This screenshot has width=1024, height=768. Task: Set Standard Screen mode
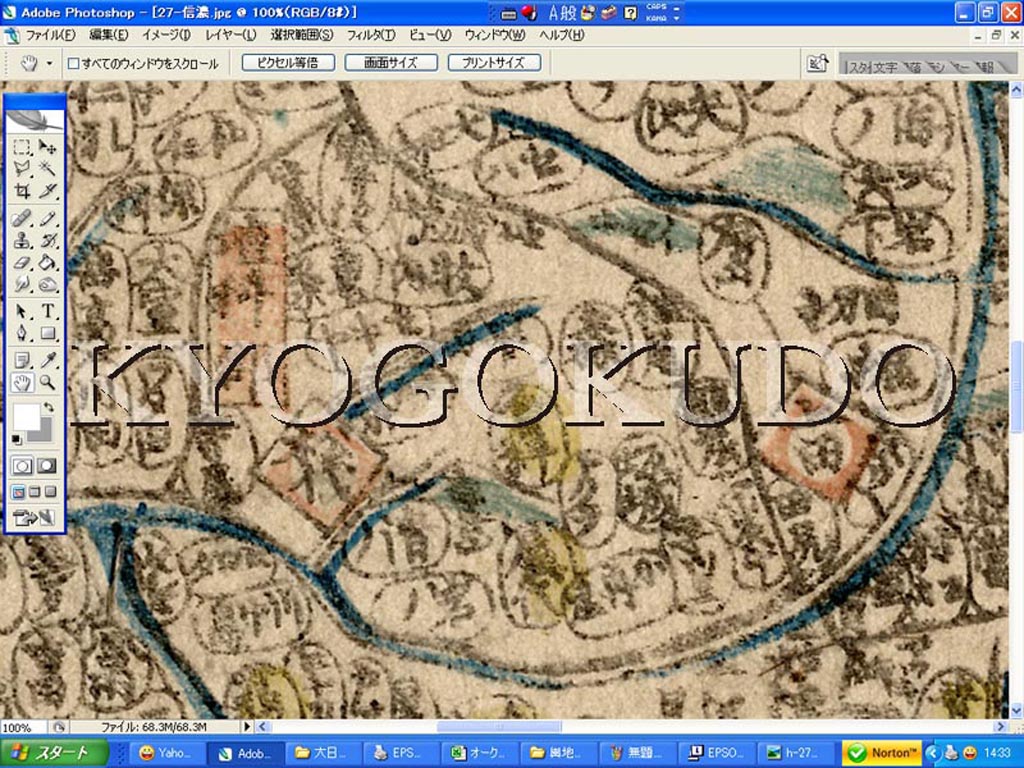pos(18,492)
